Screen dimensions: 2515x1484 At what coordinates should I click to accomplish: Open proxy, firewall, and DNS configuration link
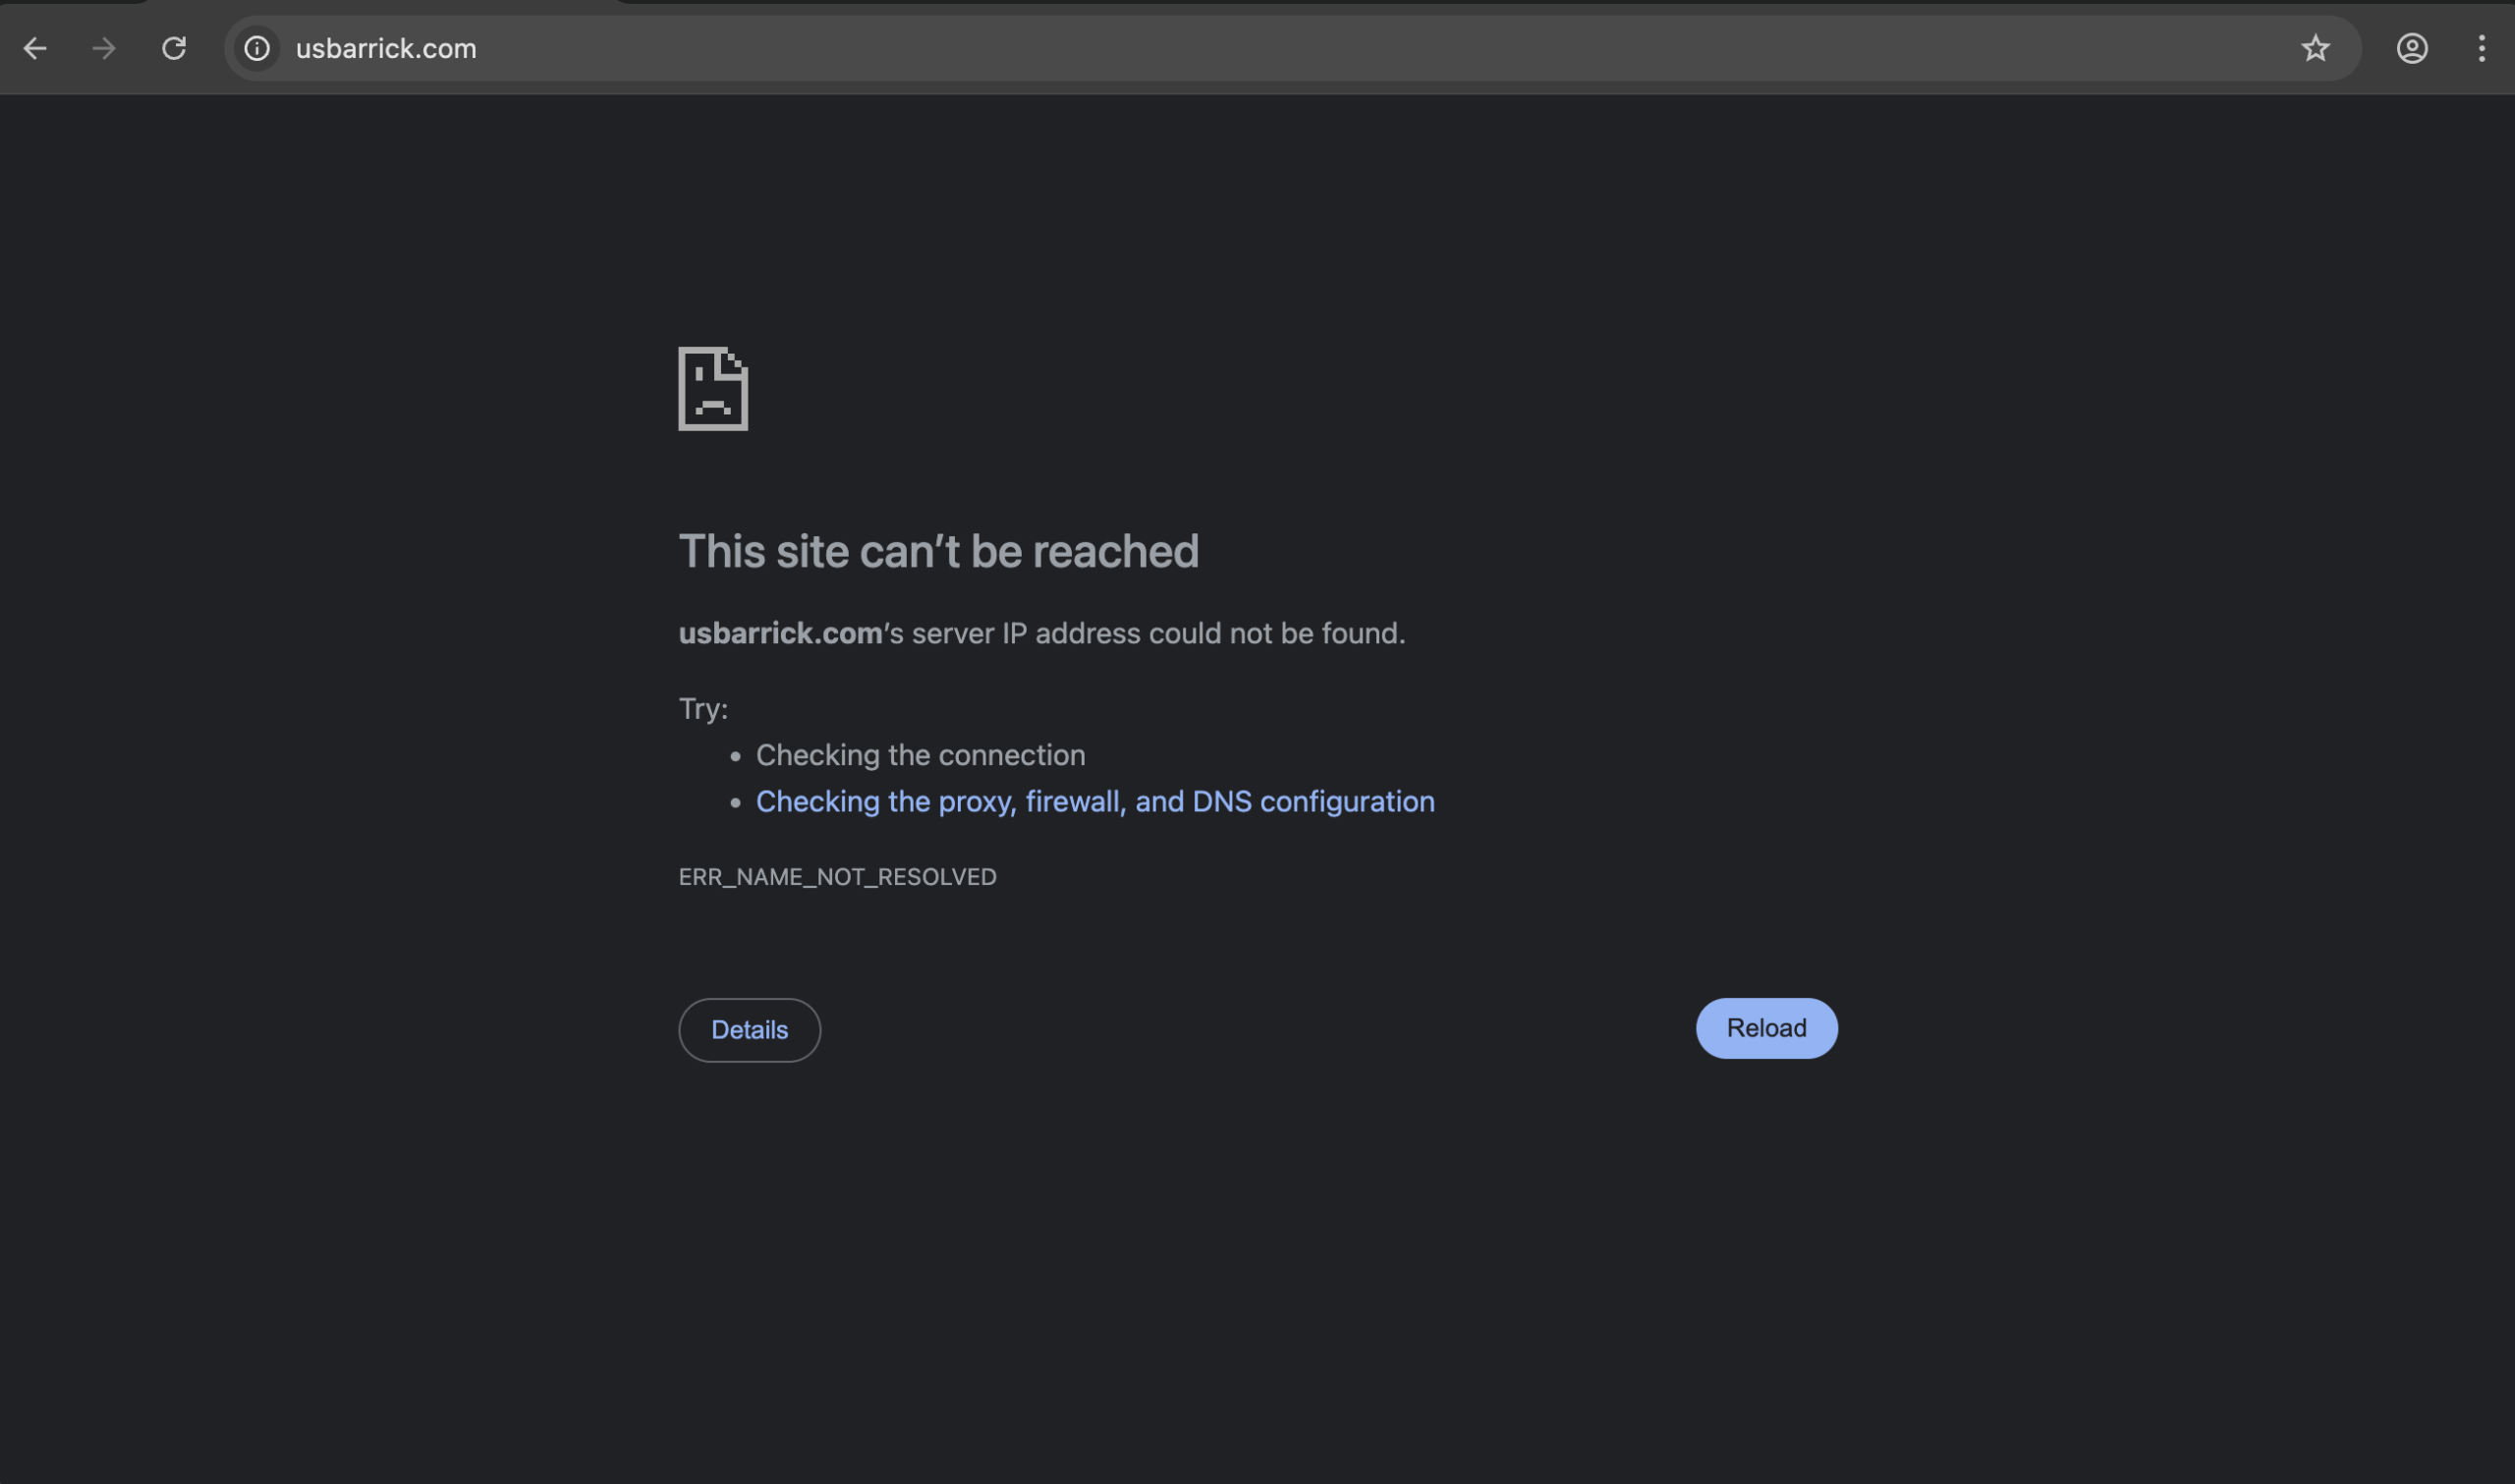[x=1094, y=801]
